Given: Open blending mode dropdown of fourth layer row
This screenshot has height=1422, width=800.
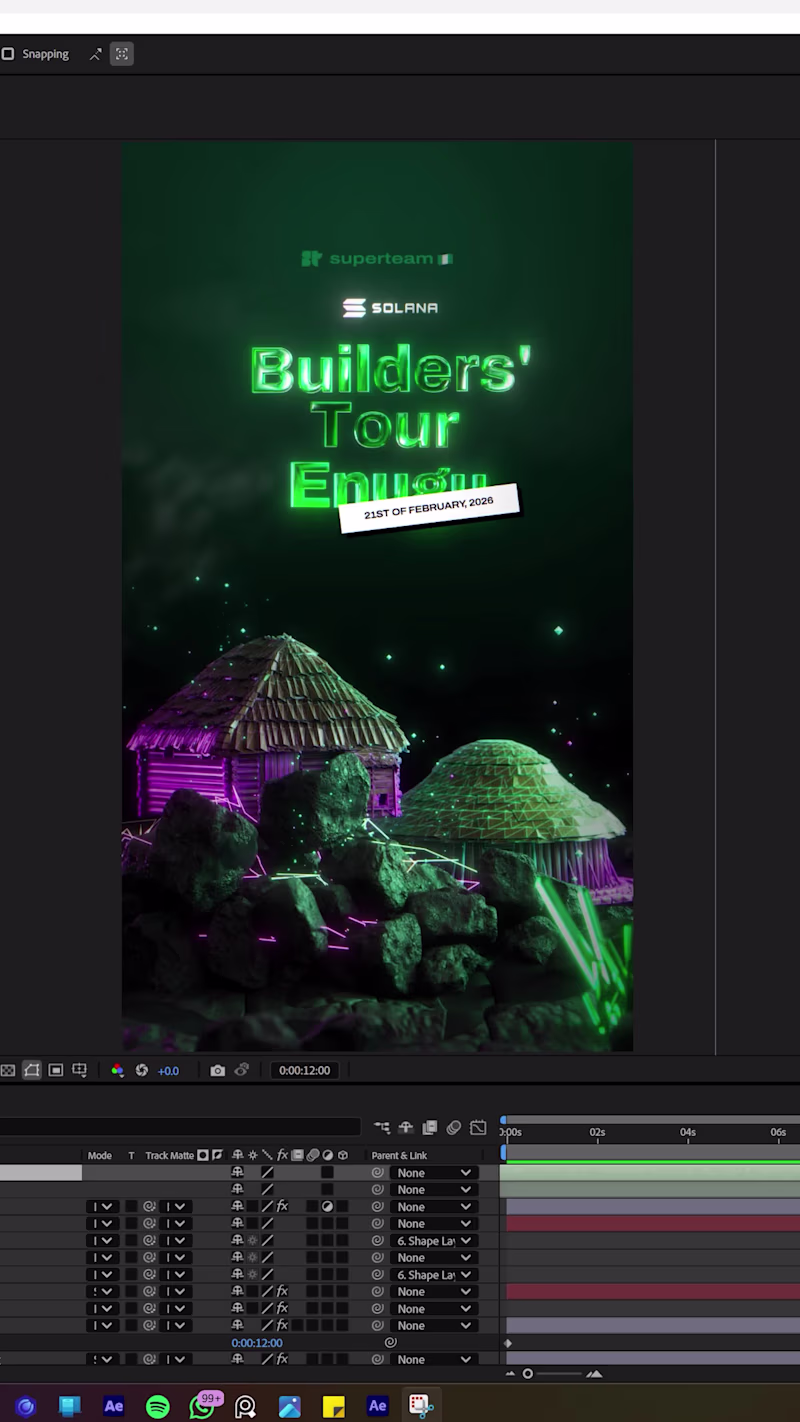Looking at the screenshot, I should pyautogui.click(x=102, y=1224).
